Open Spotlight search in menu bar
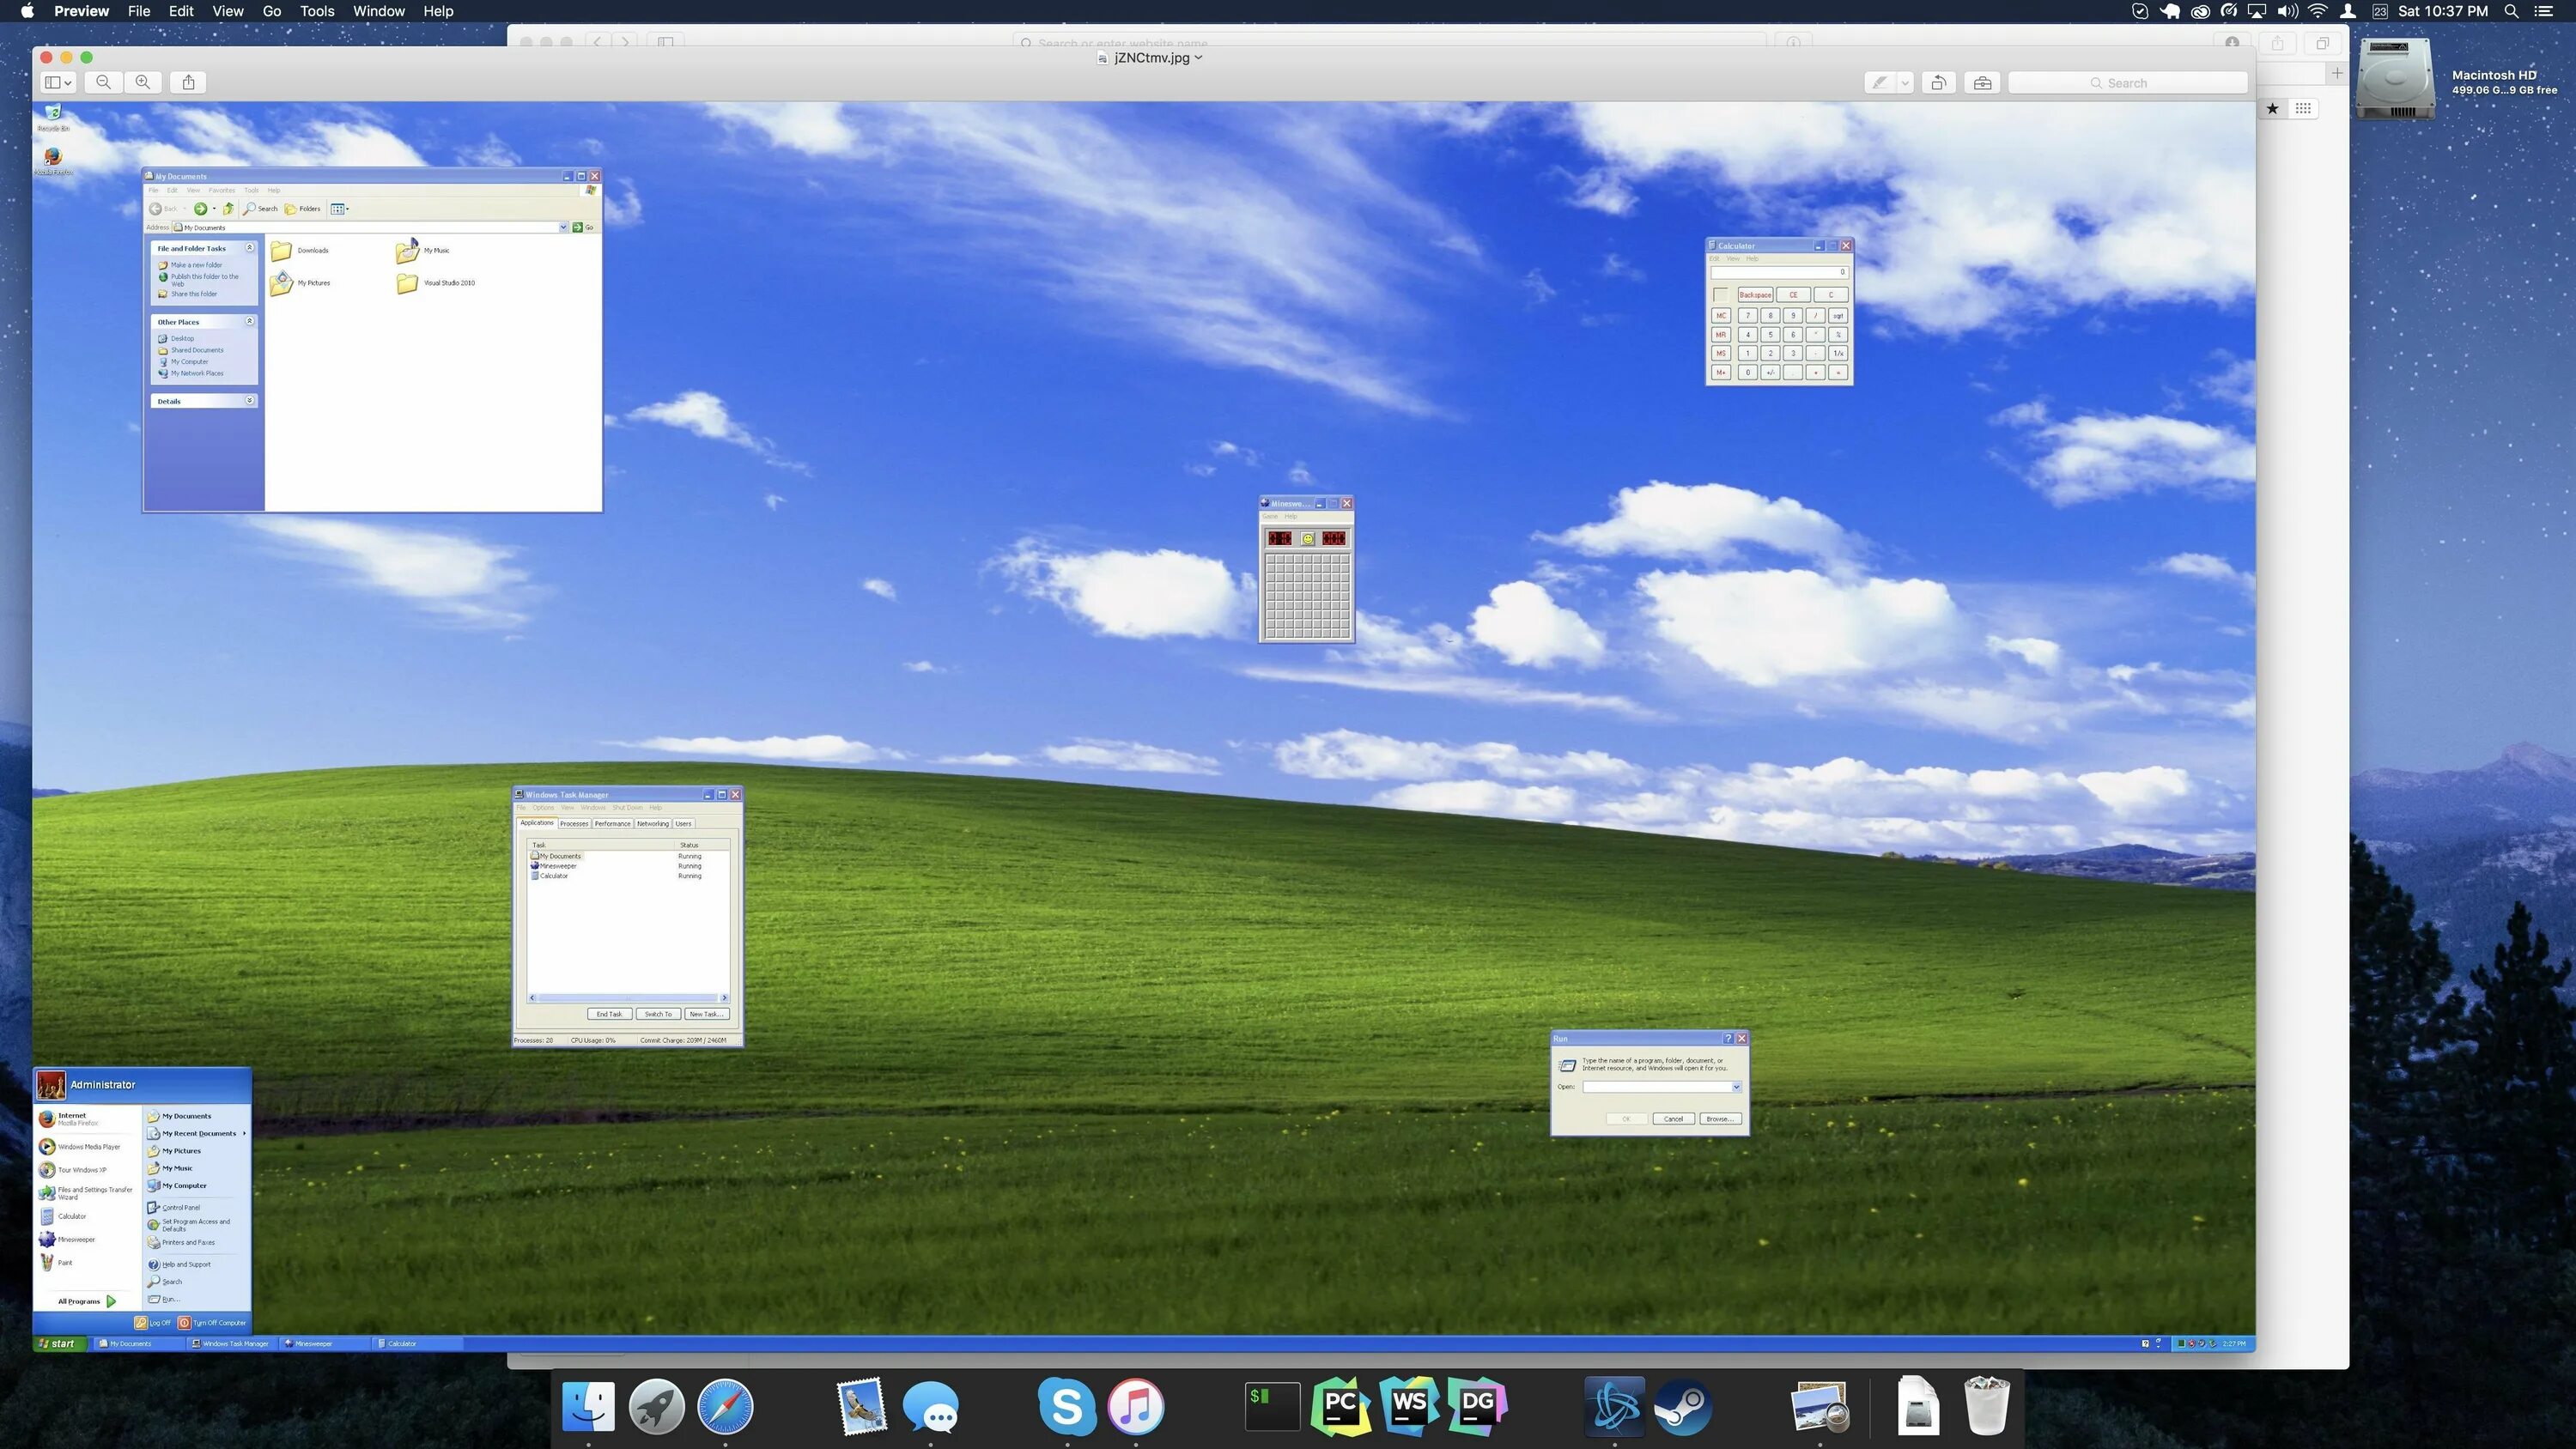The height and width of the screenshot is (1449, 2576). coord(2511,11)
